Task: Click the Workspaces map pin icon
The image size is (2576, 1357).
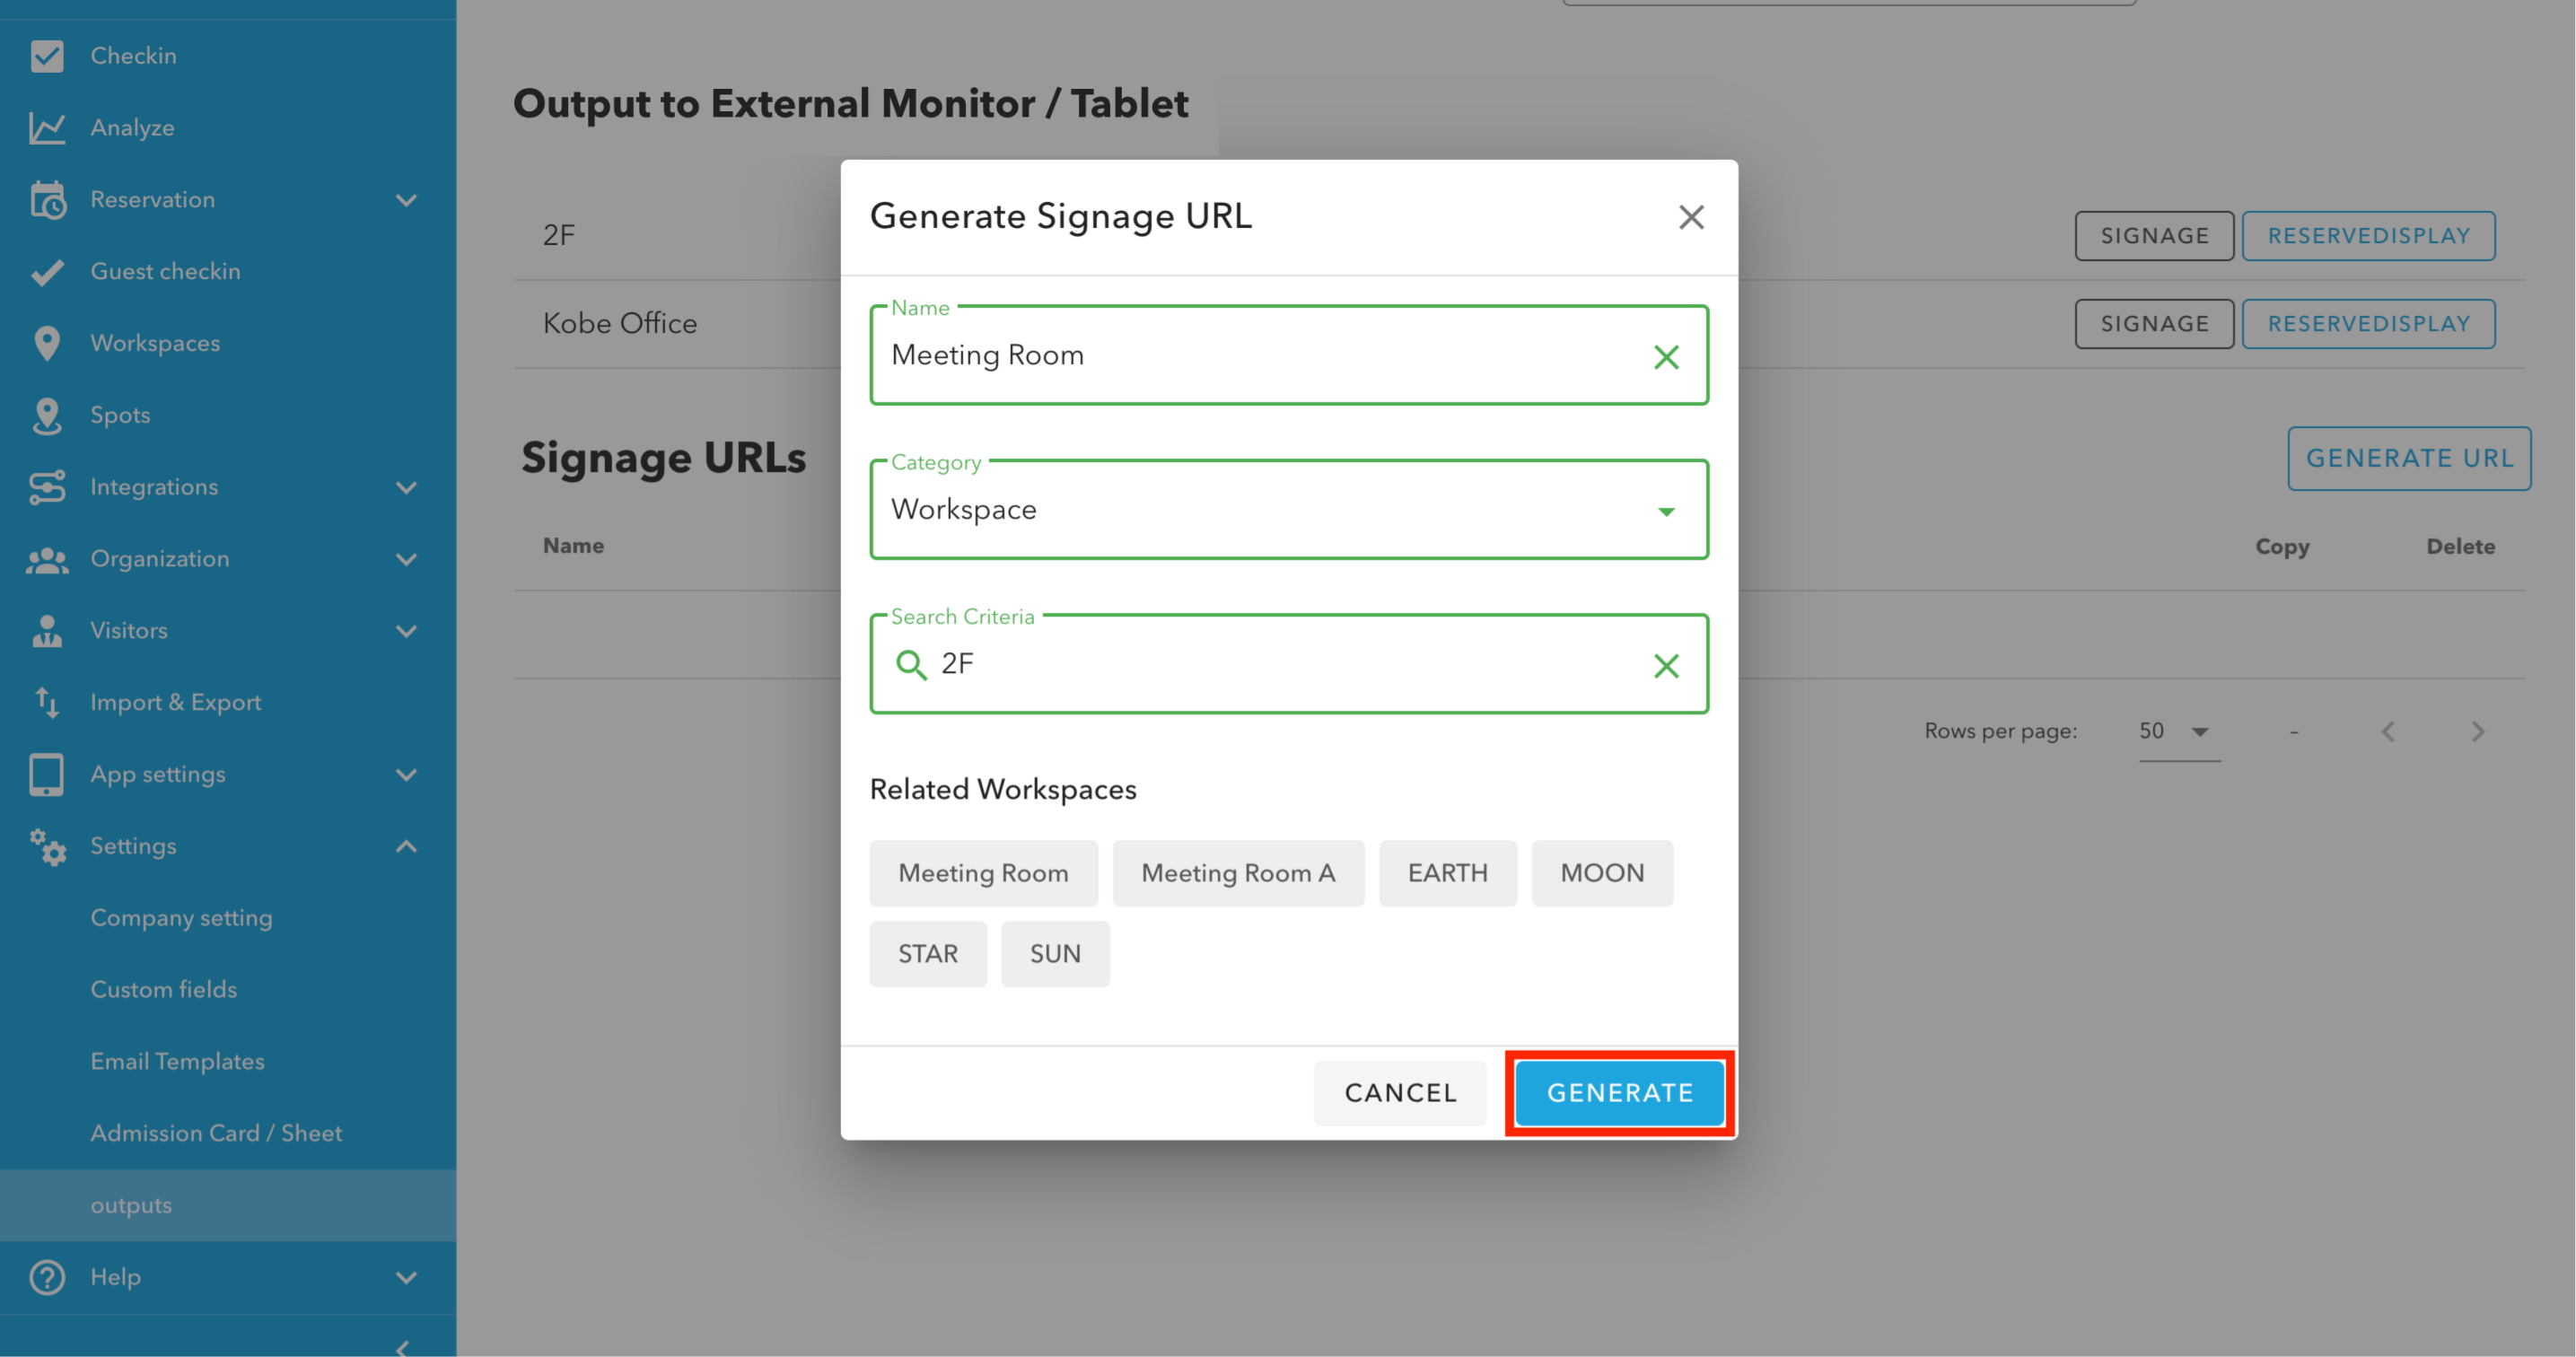Action: [47, 343]
